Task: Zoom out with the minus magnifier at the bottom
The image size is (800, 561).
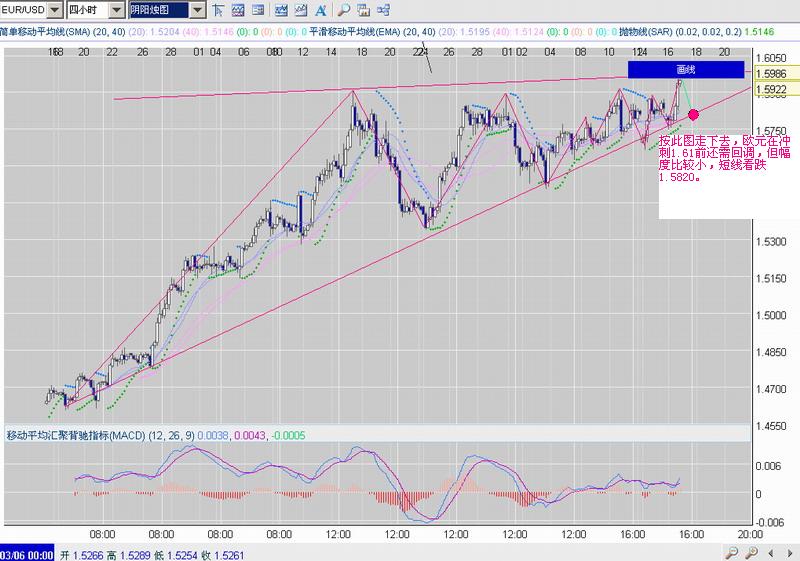Action: (731, 553)
